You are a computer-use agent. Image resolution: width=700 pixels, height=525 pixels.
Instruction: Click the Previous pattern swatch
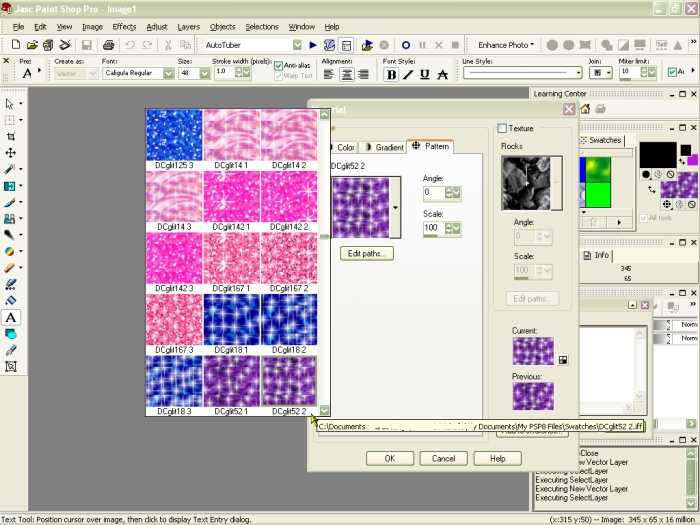533,396
